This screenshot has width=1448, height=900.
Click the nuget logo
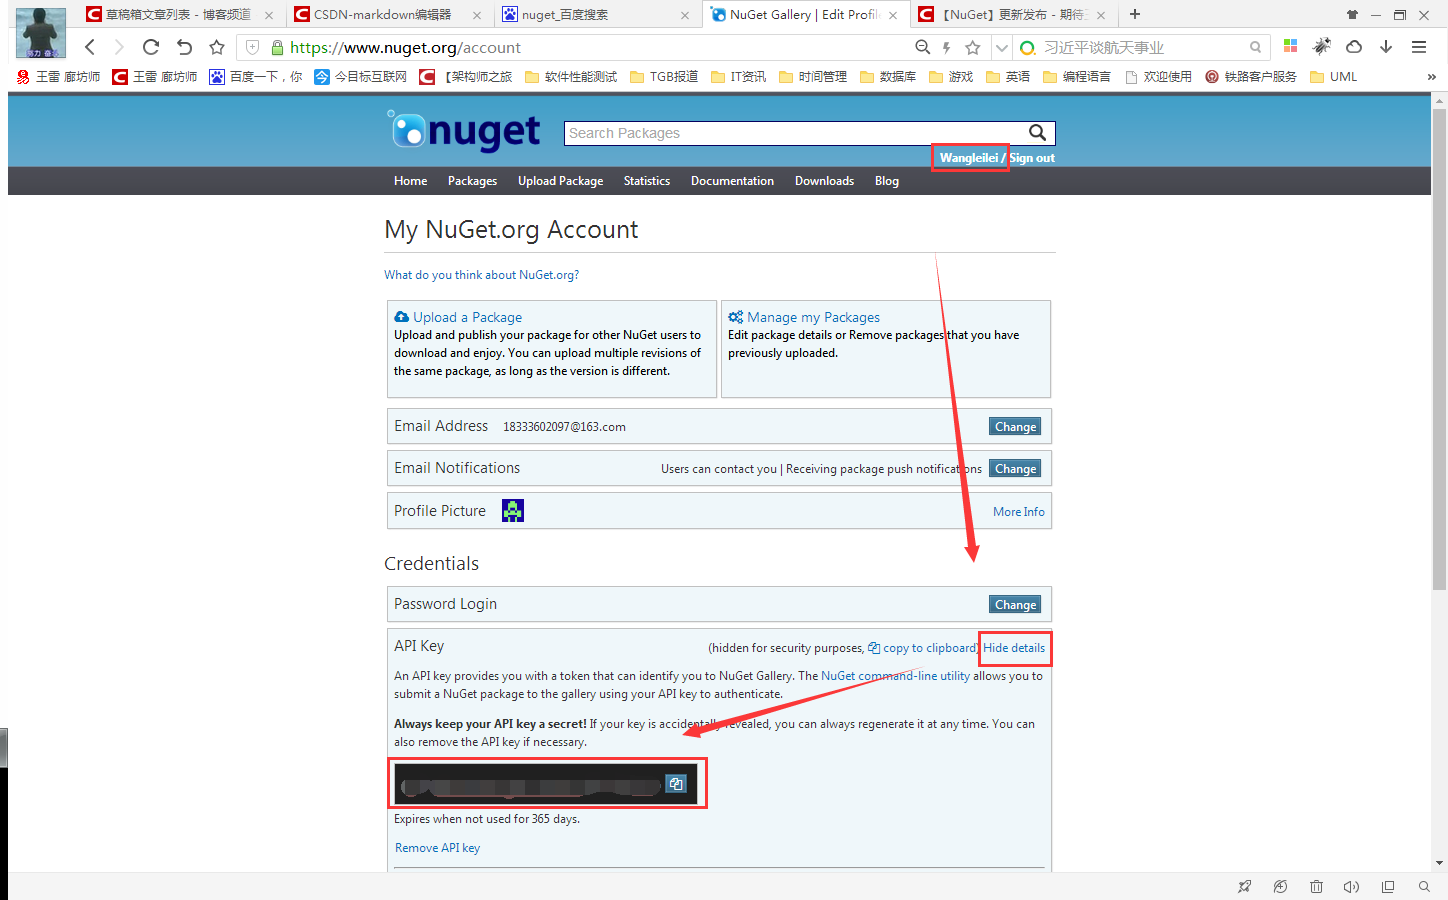point(465,131)
